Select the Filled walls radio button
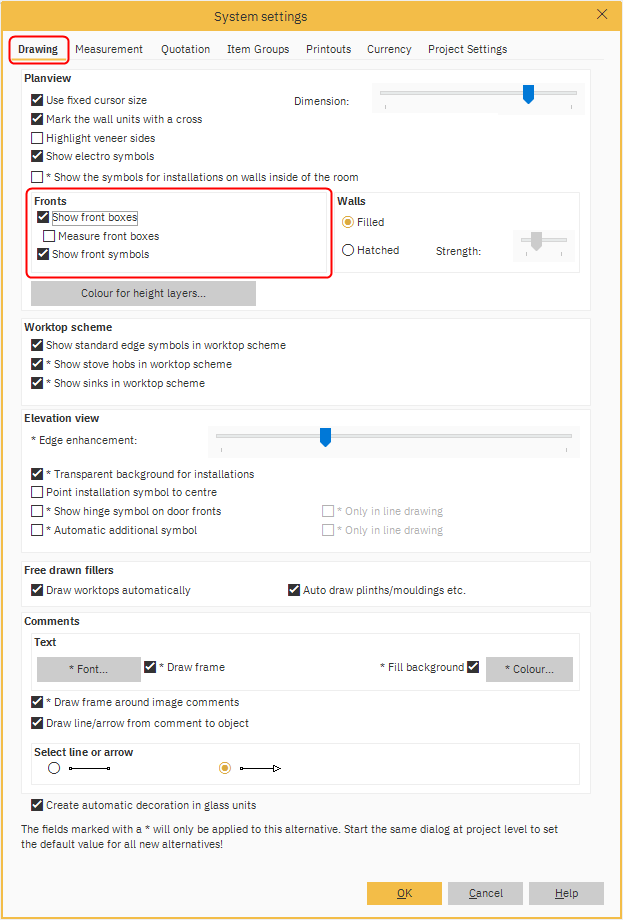 (348, 222)
